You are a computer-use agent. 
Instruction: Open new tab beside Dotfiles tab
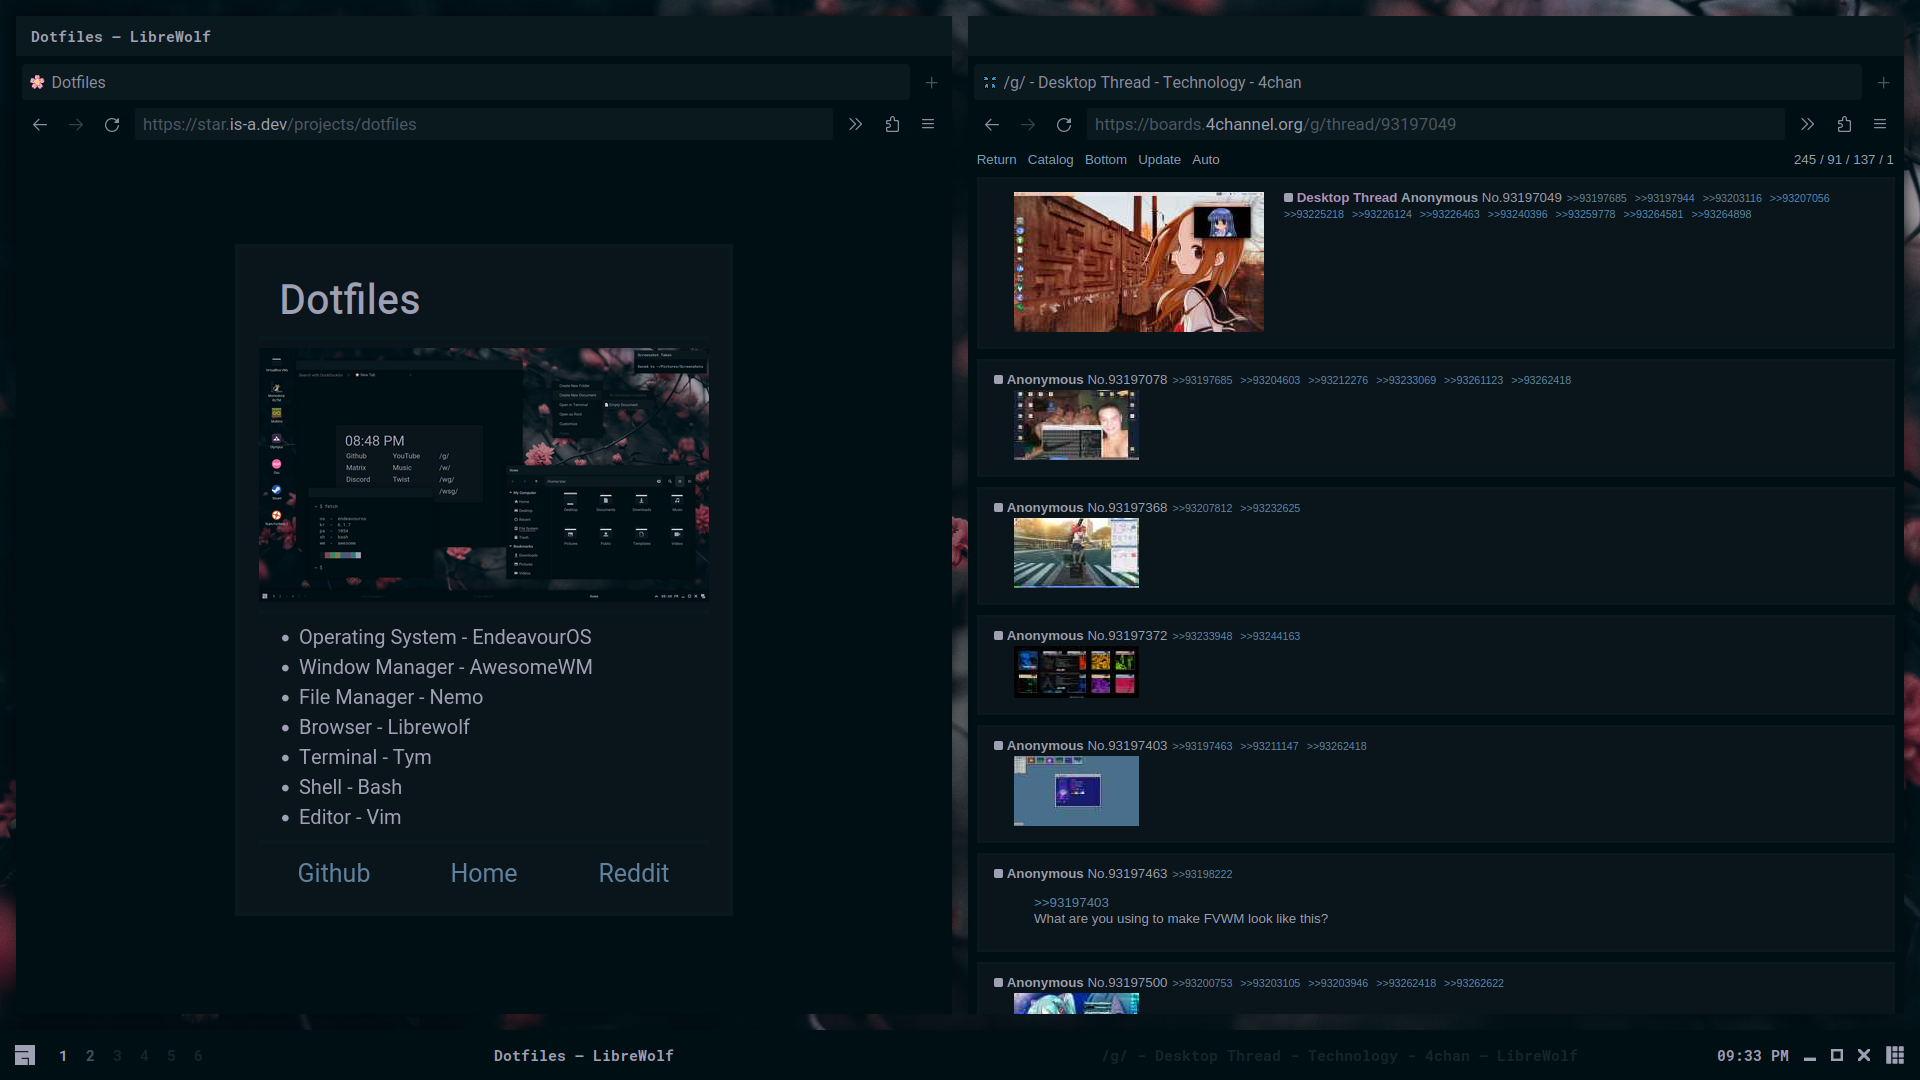(x=931, y=83)
